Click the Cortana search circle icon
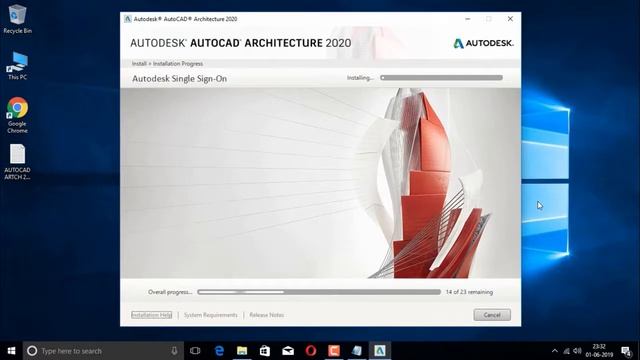Viewport: 640px width, 360px height. coord(32,351)
